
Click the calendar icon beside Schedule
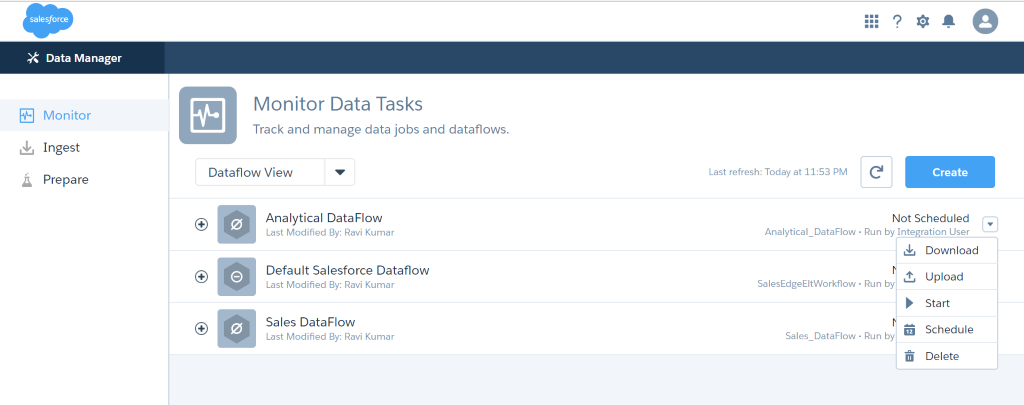click(x=909, y=330)
